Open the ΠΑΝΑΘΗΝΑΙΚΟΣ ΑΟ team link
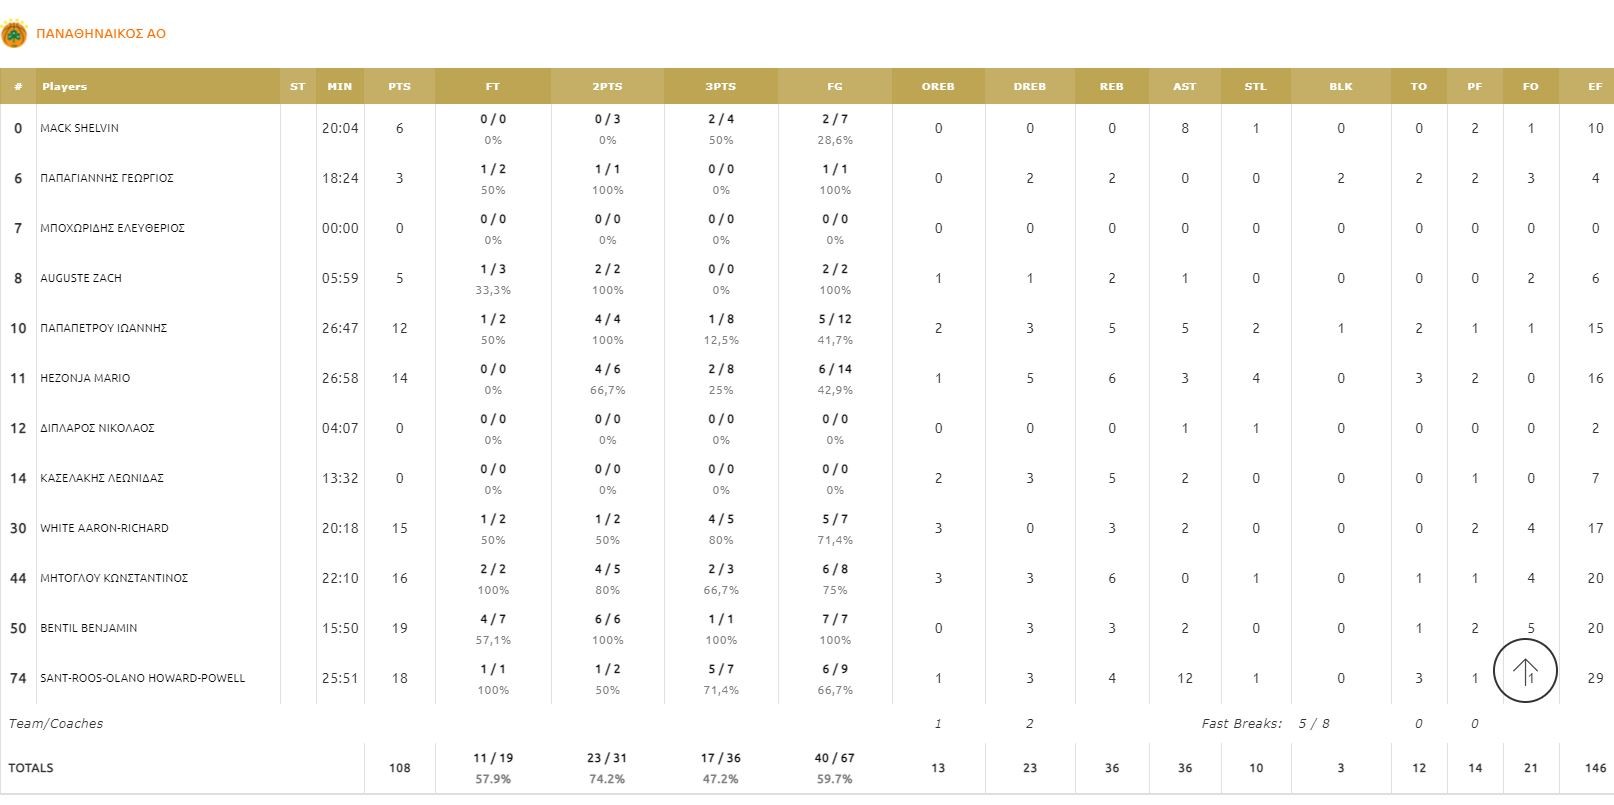 [101, 34]
